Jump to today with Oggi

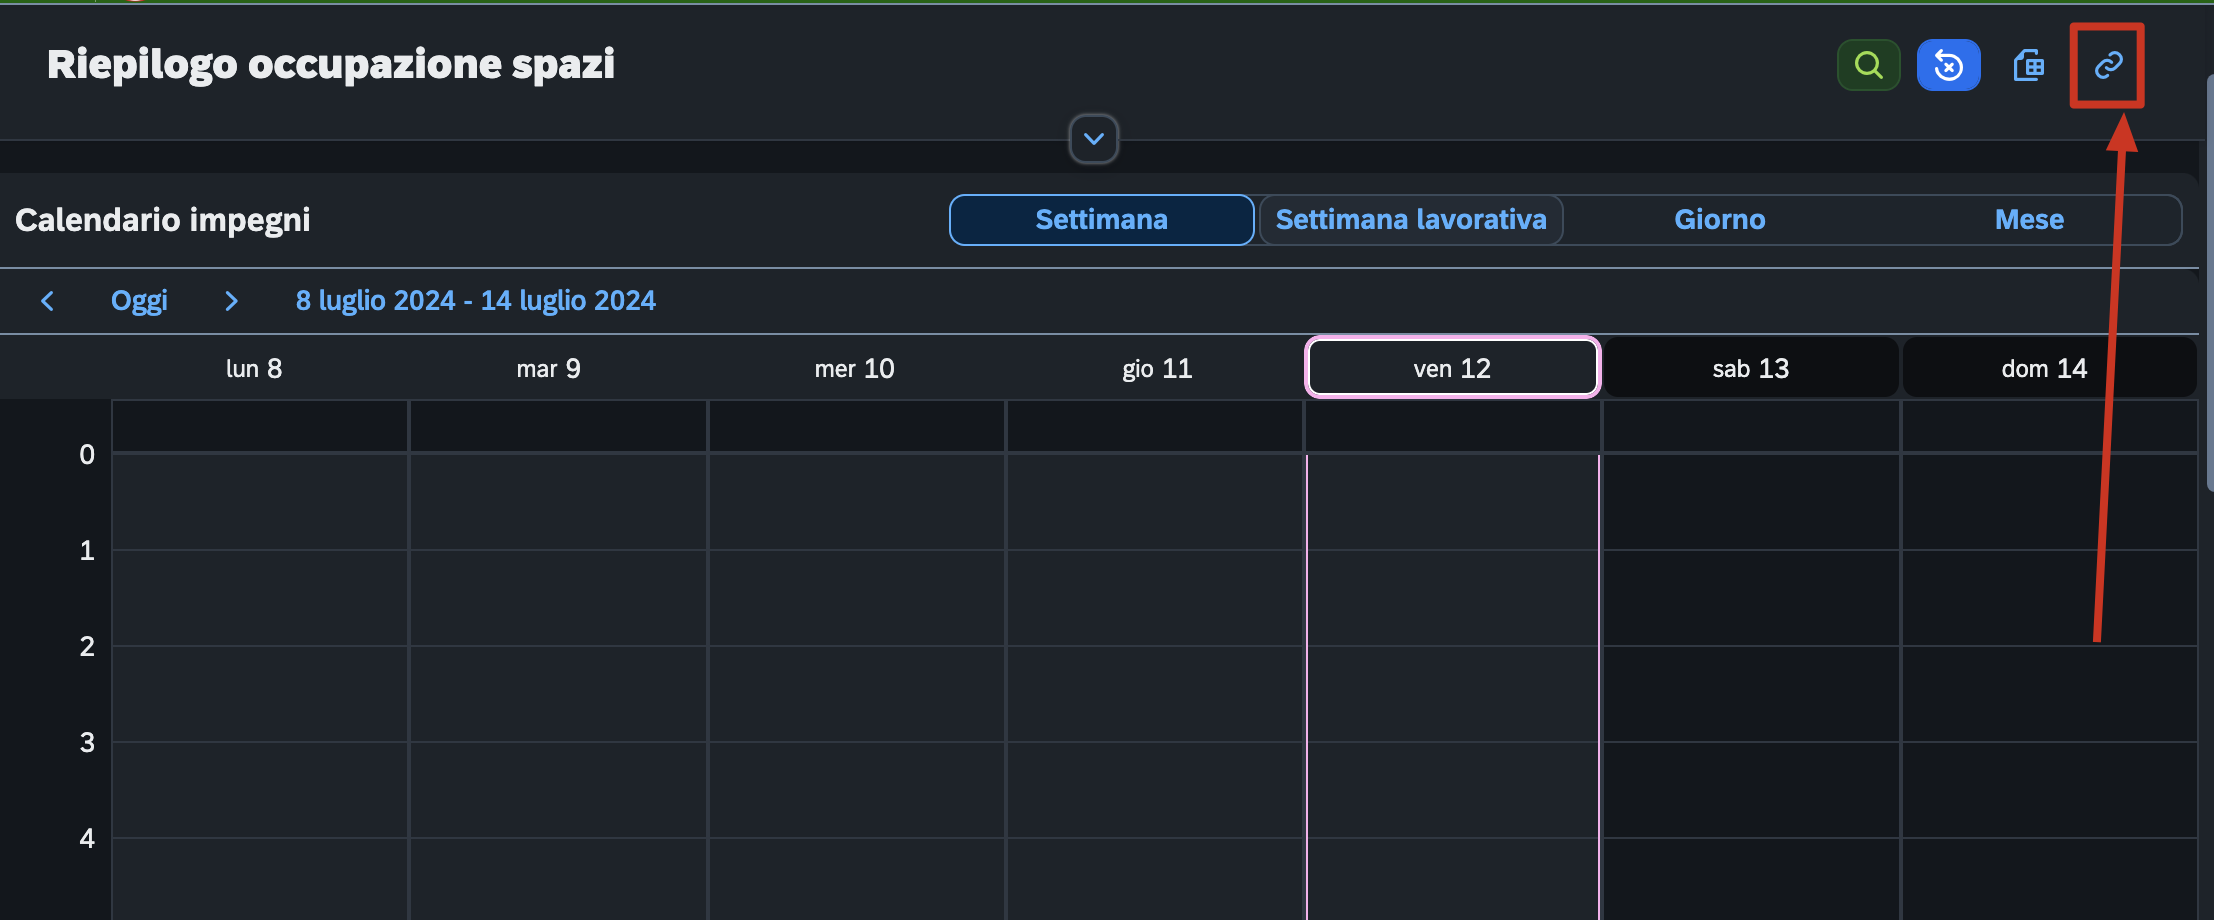tap(139, 301)
